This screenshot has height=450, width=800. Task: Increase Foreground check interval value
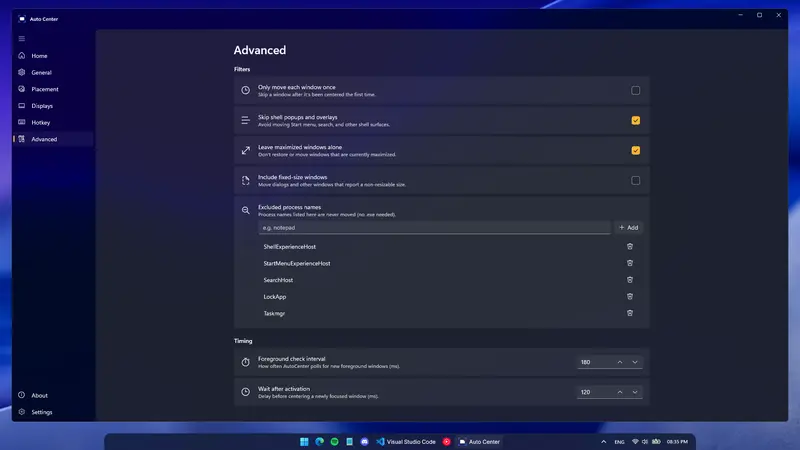coord(620,362)
